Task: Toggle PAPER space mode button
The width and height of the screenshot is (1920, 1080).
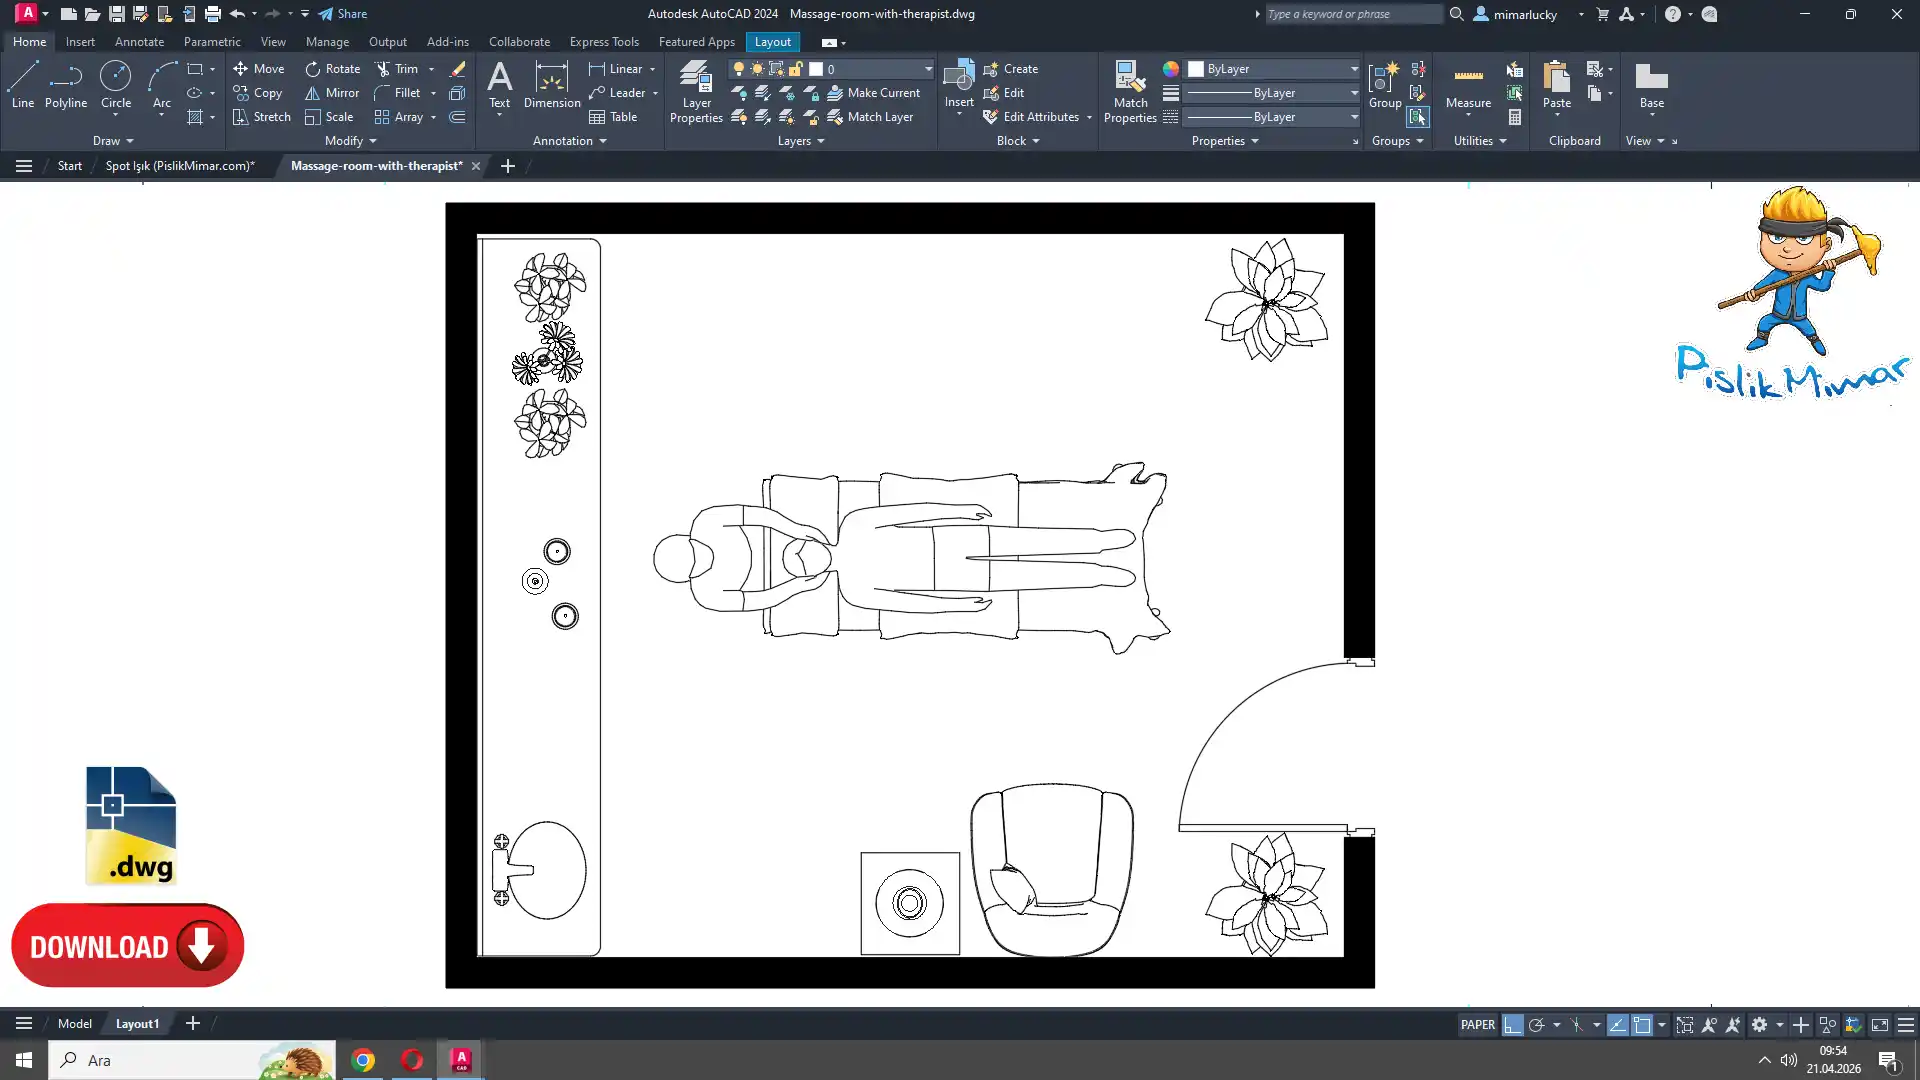Action: (x=1477, y=1025)
